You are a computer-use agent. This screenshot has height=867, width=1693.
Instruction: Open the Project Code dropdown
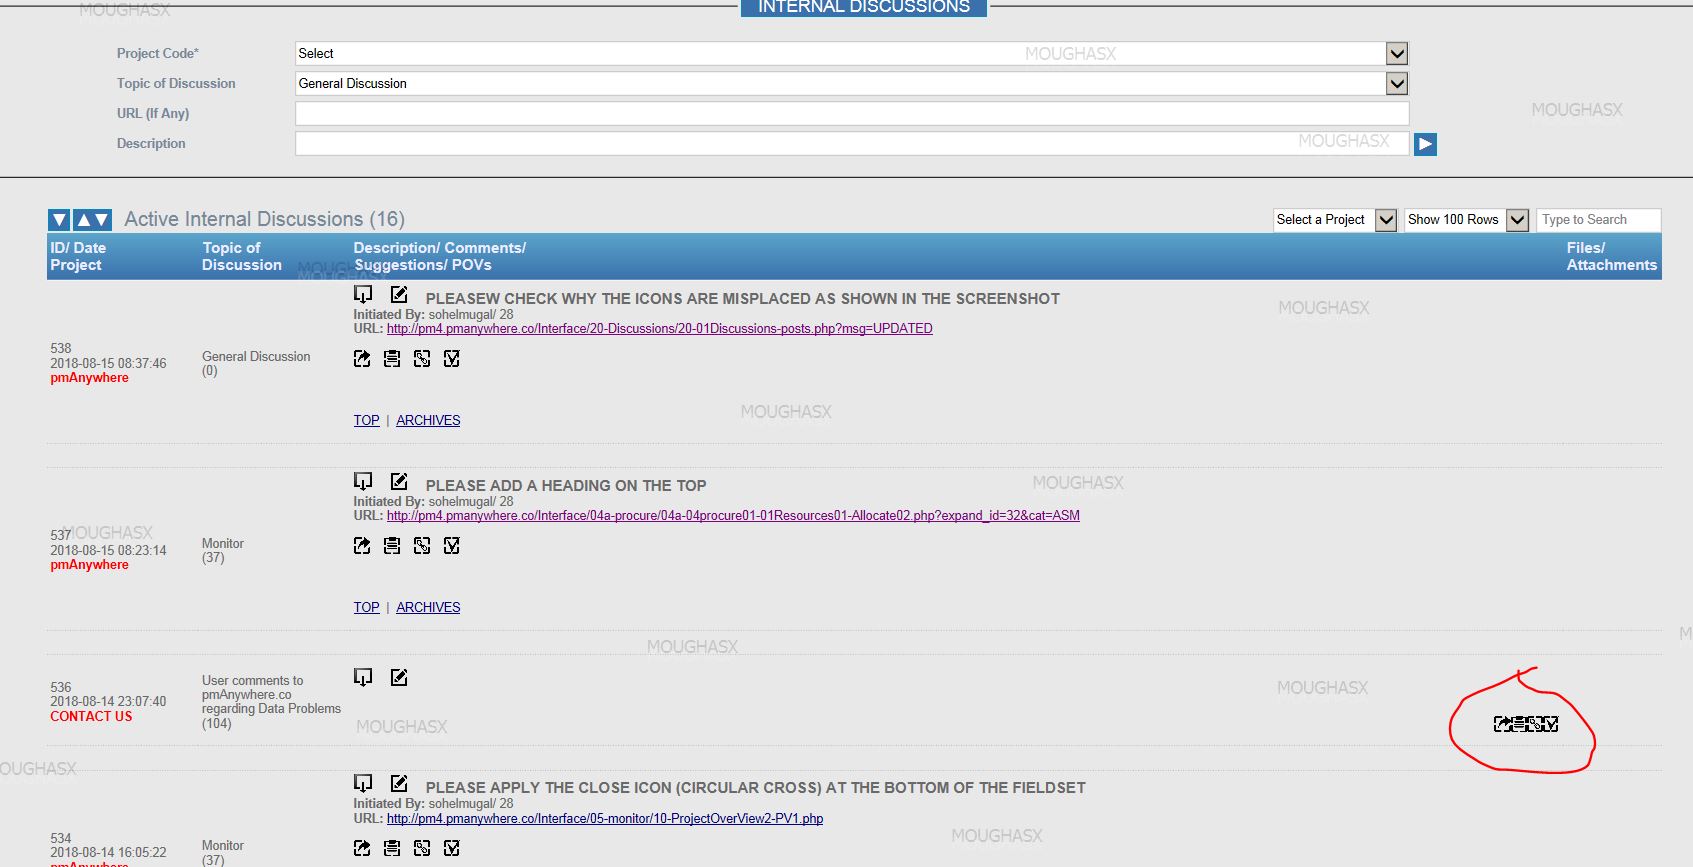[x=1397, y=54]
